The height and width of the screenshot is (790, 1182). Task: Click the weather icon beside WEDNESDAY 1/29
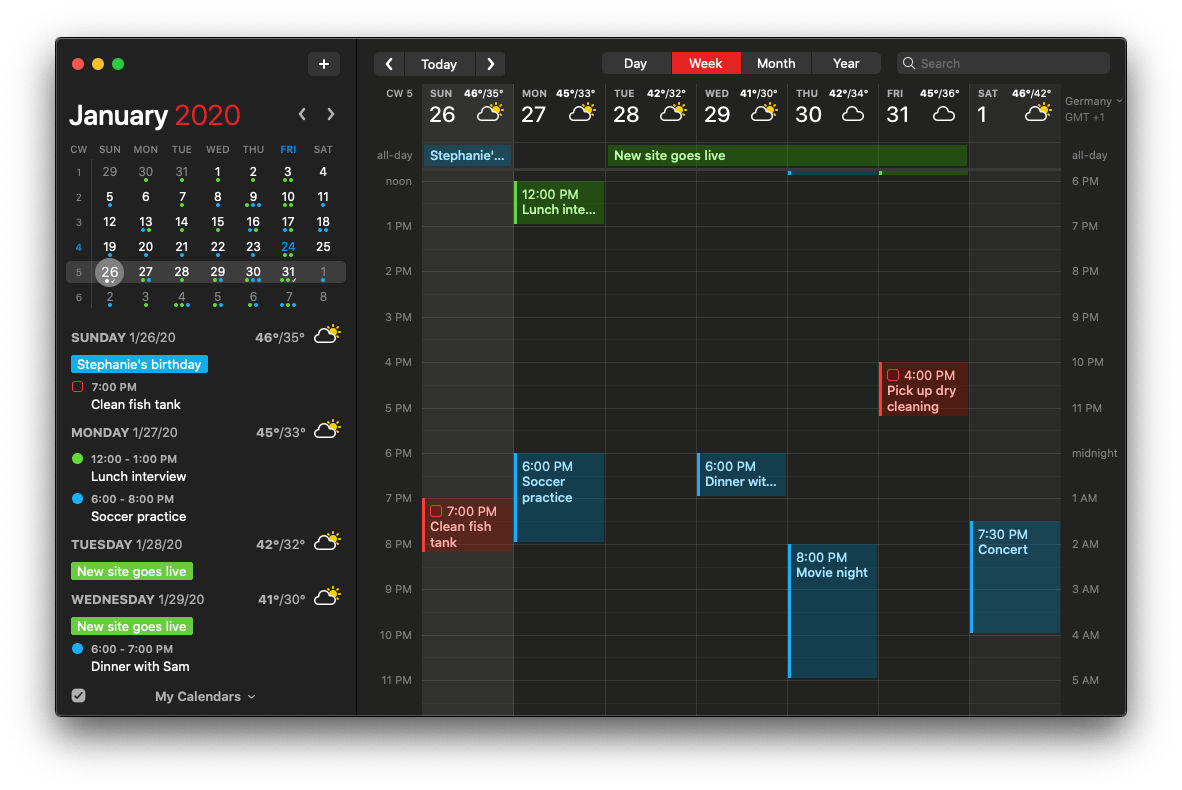pos(327,596)
